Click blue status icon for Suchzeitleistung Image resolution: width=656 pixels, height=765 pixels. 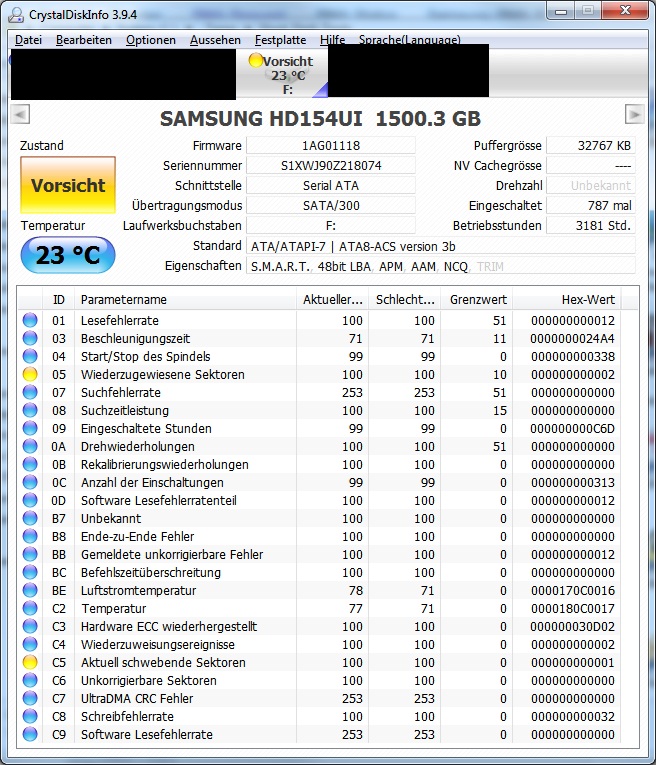(x=30, y=410)
